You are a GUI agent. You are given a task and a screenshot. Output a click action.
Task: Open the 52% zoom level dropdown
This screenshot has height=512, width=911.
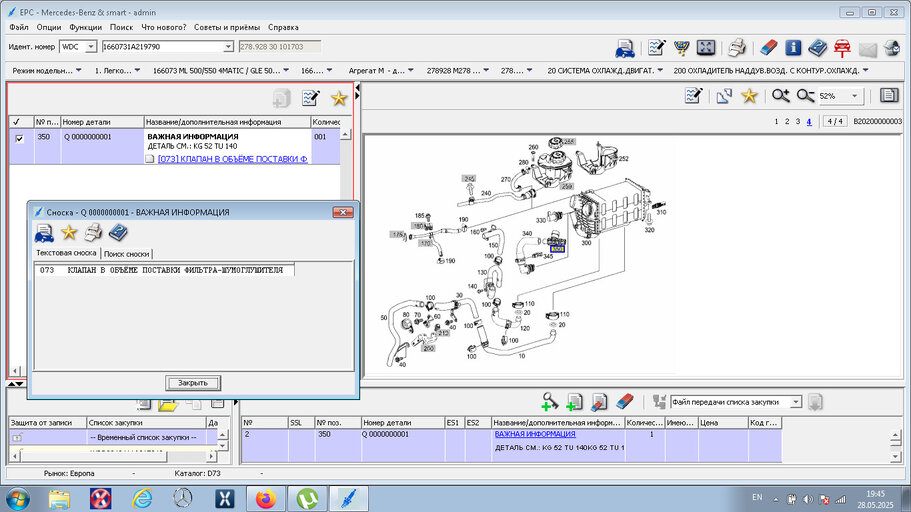point(854,96)
